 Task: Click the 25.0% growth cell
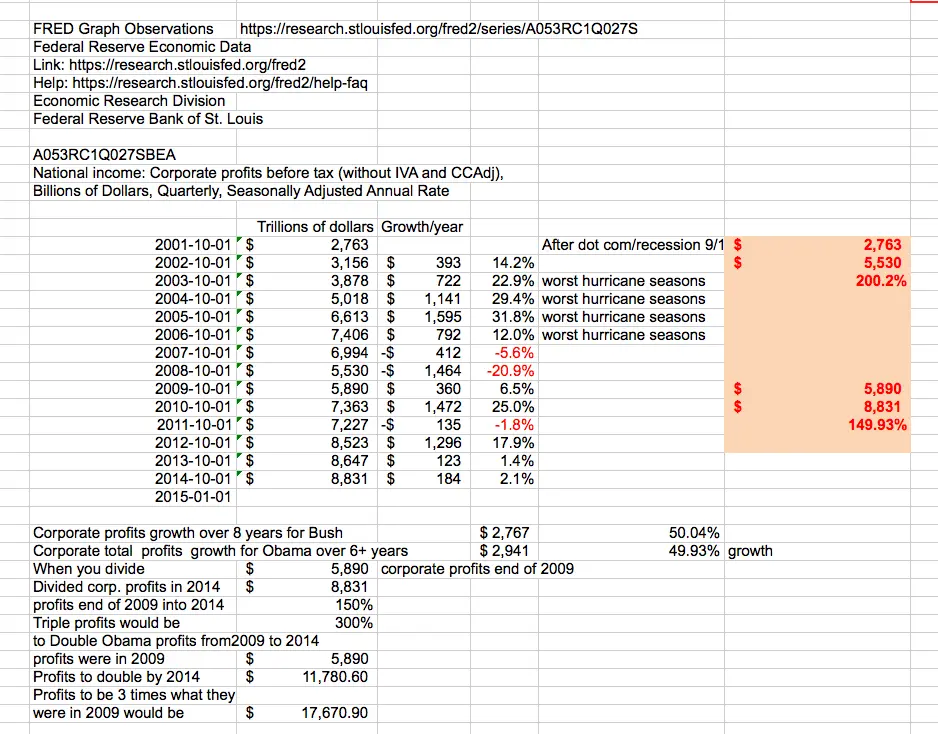(x=513, y=407)
